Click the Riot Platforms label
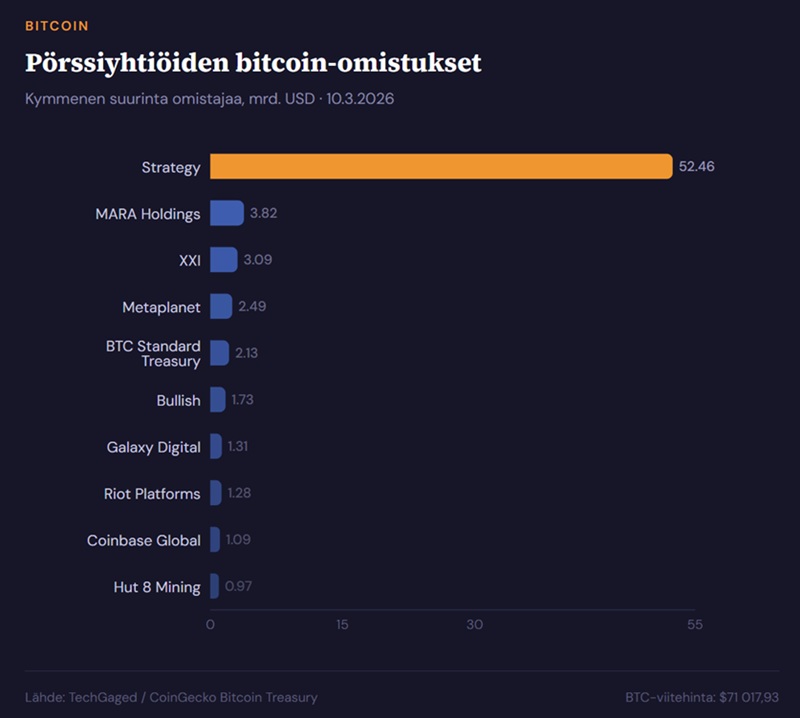The image size is (800, 718). 152,494
